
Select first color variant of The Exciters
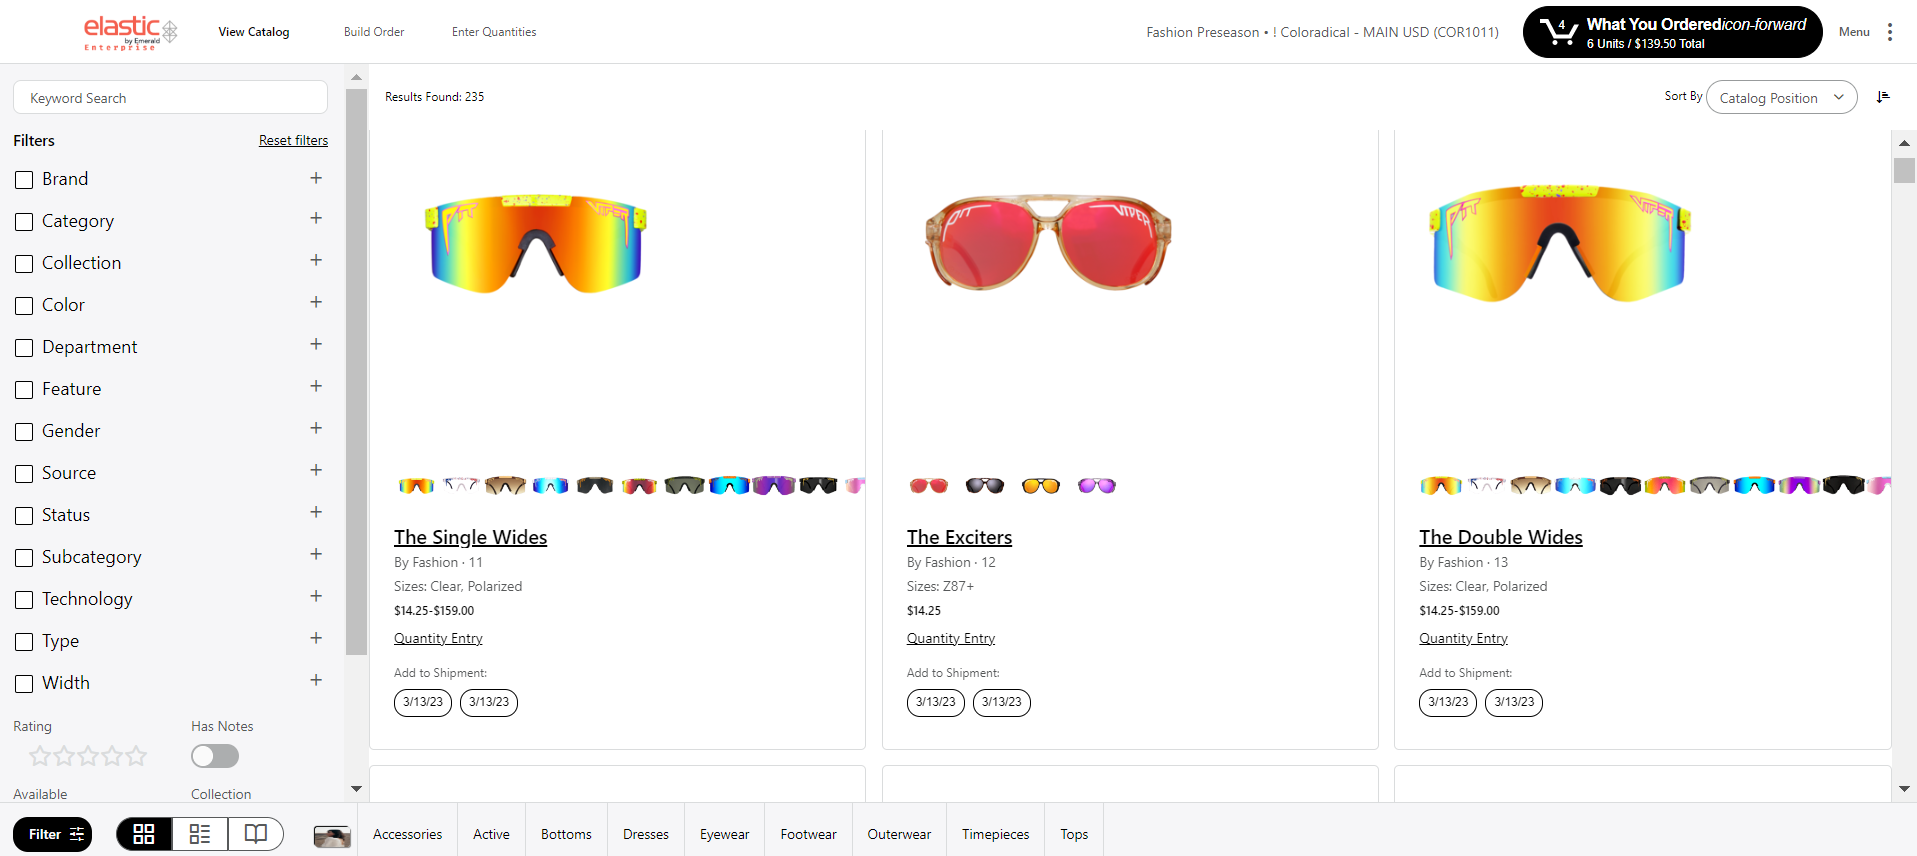(x=929, y=486)
